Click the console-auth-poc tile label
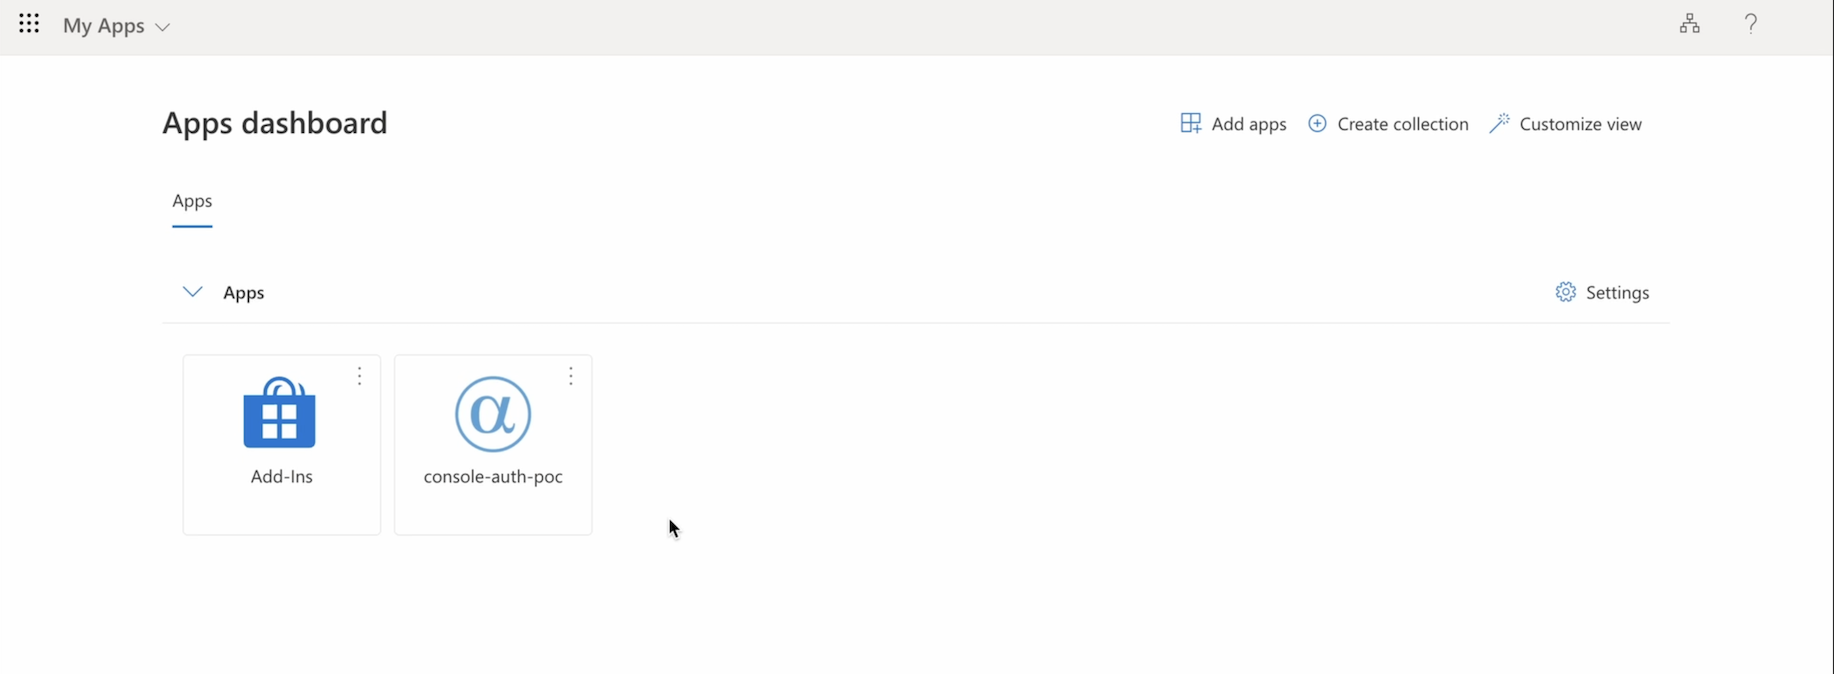This screenshot has width=1834, height=674. [x=493, y=477]
